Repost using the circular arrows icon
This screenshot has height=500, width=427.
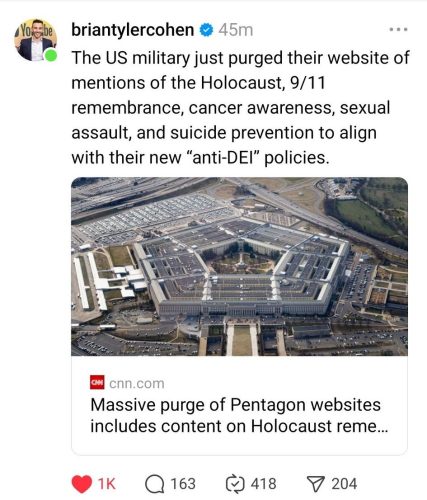(x=235, y=484)
